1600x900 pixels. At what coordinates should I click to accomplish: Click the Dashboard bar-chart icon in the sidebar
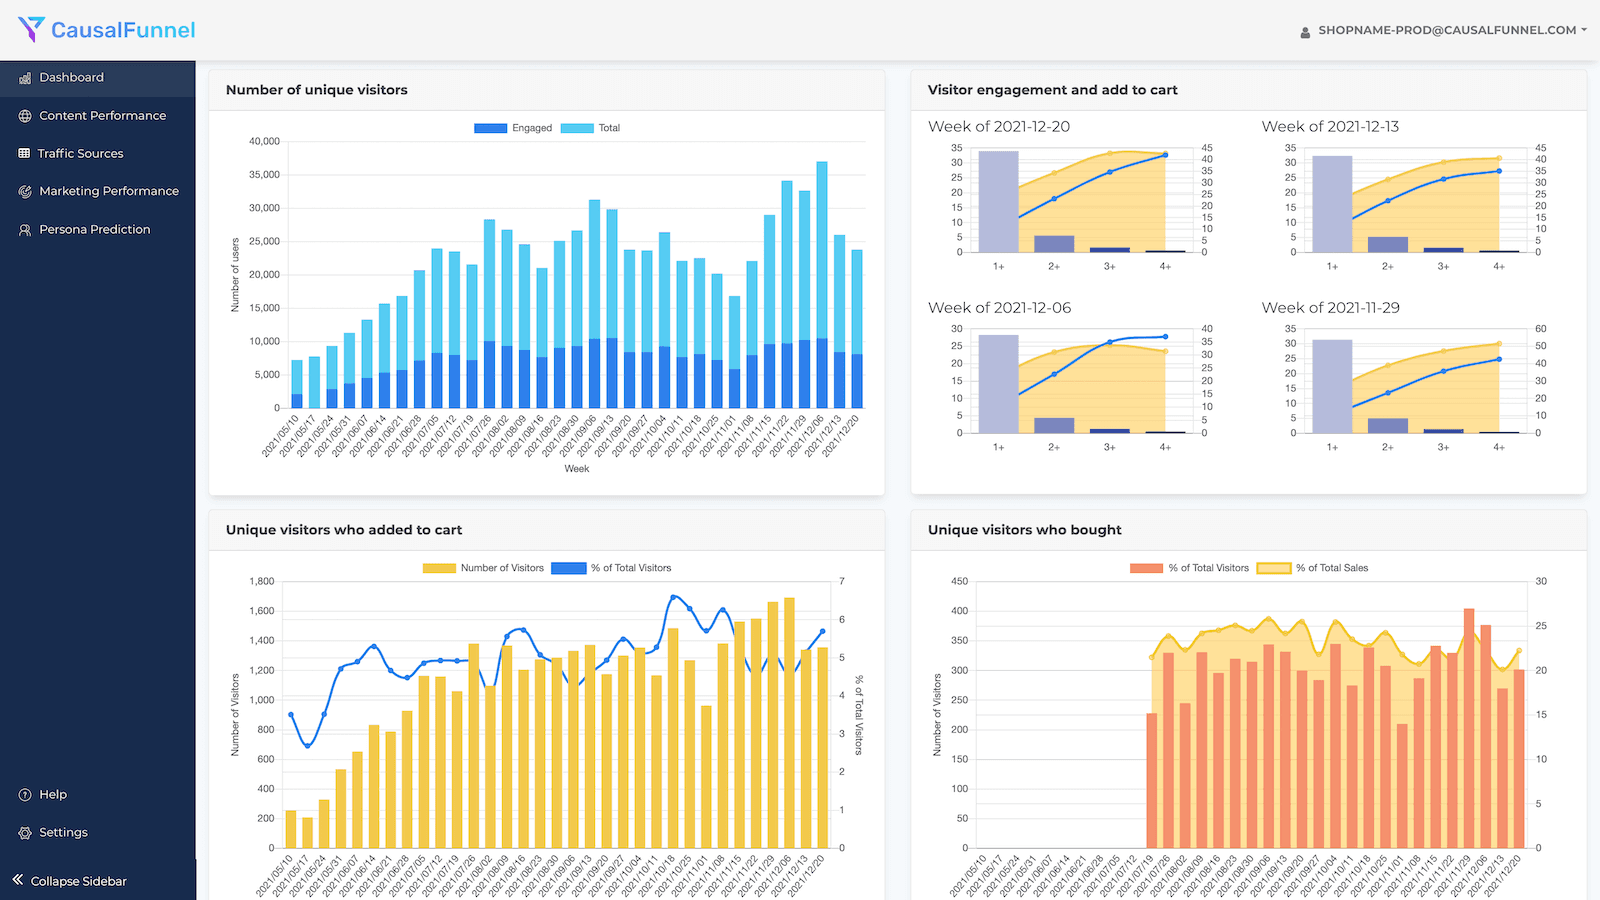tap(25, 77)
